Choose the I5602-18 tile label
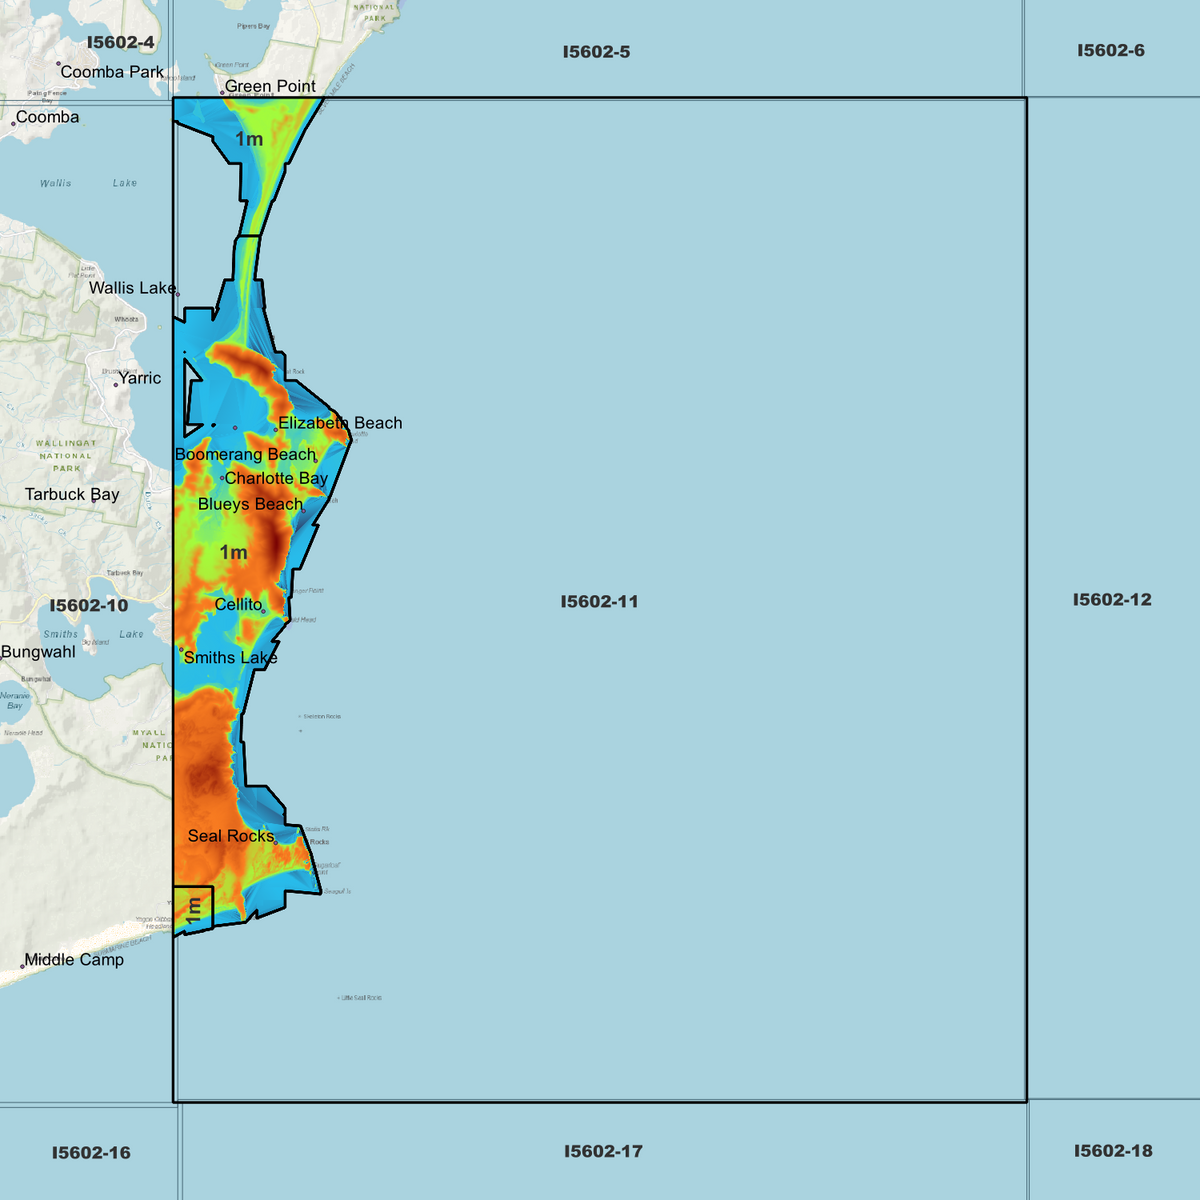The width and height of the screenshot is (1200, 1200). coord(1113,1151)
